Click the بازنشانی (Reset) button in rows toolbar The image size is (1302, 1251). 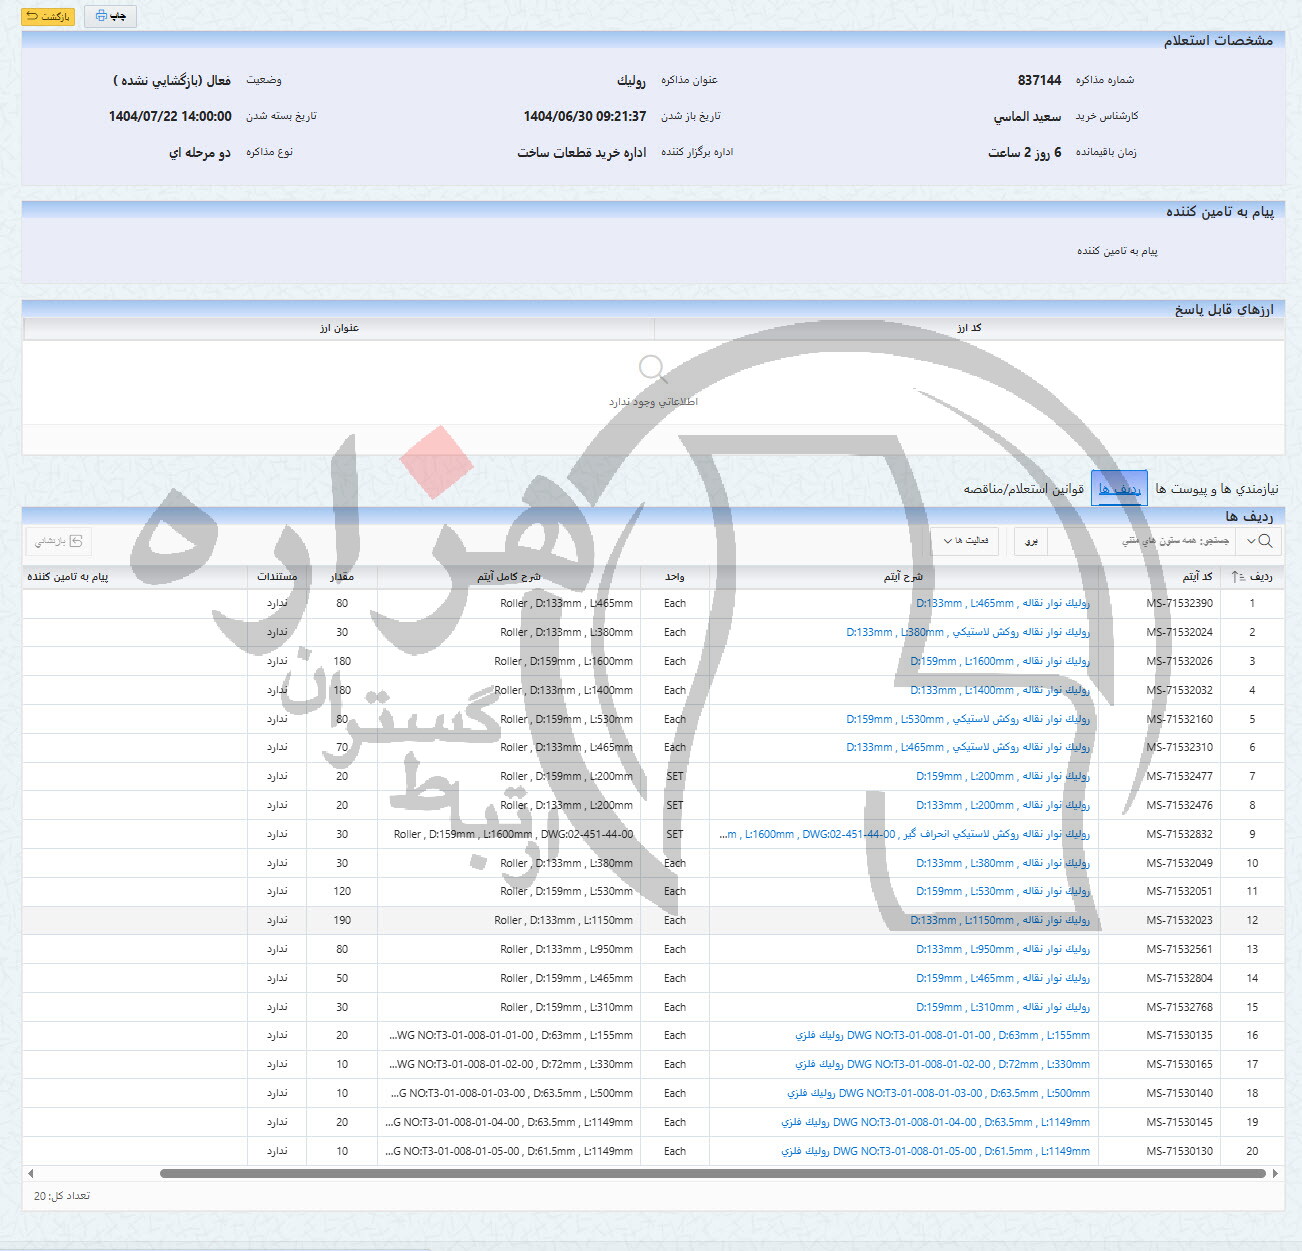[x=59, y=541]
